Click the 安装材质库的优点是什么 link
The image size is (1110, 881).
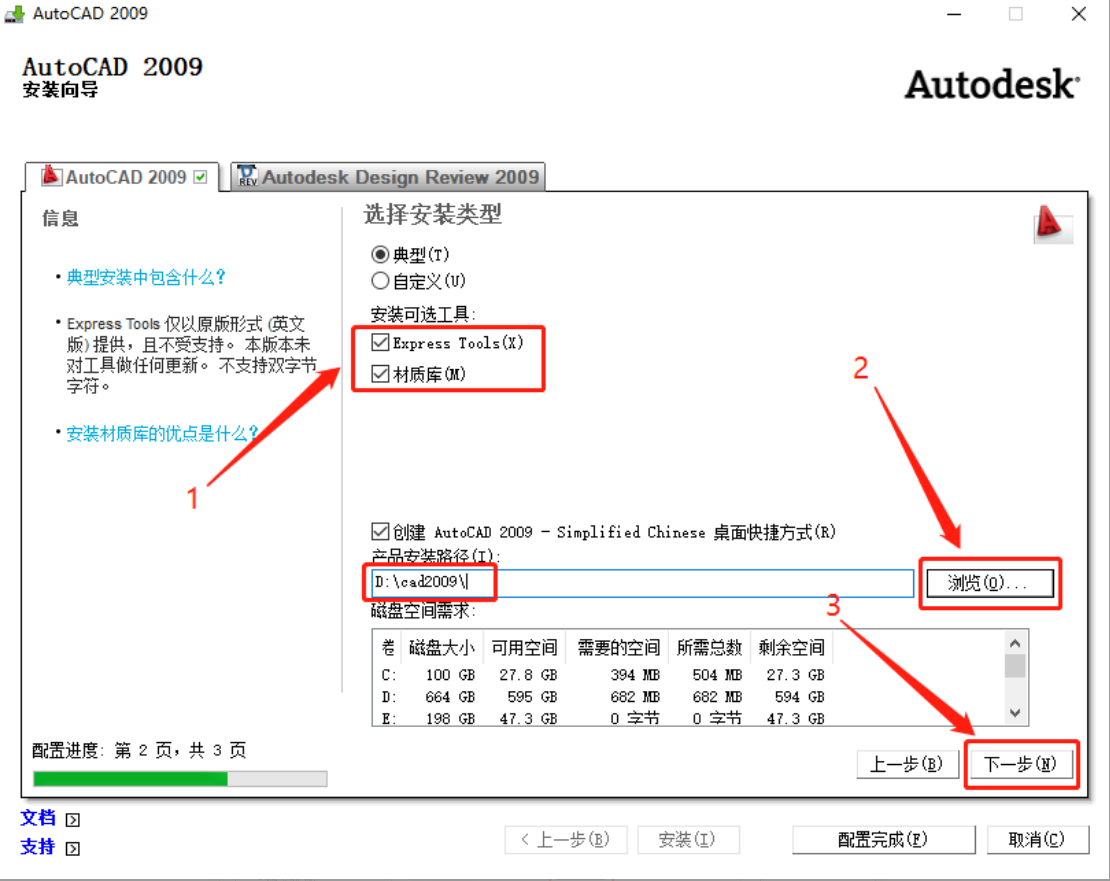pos(150,433)
